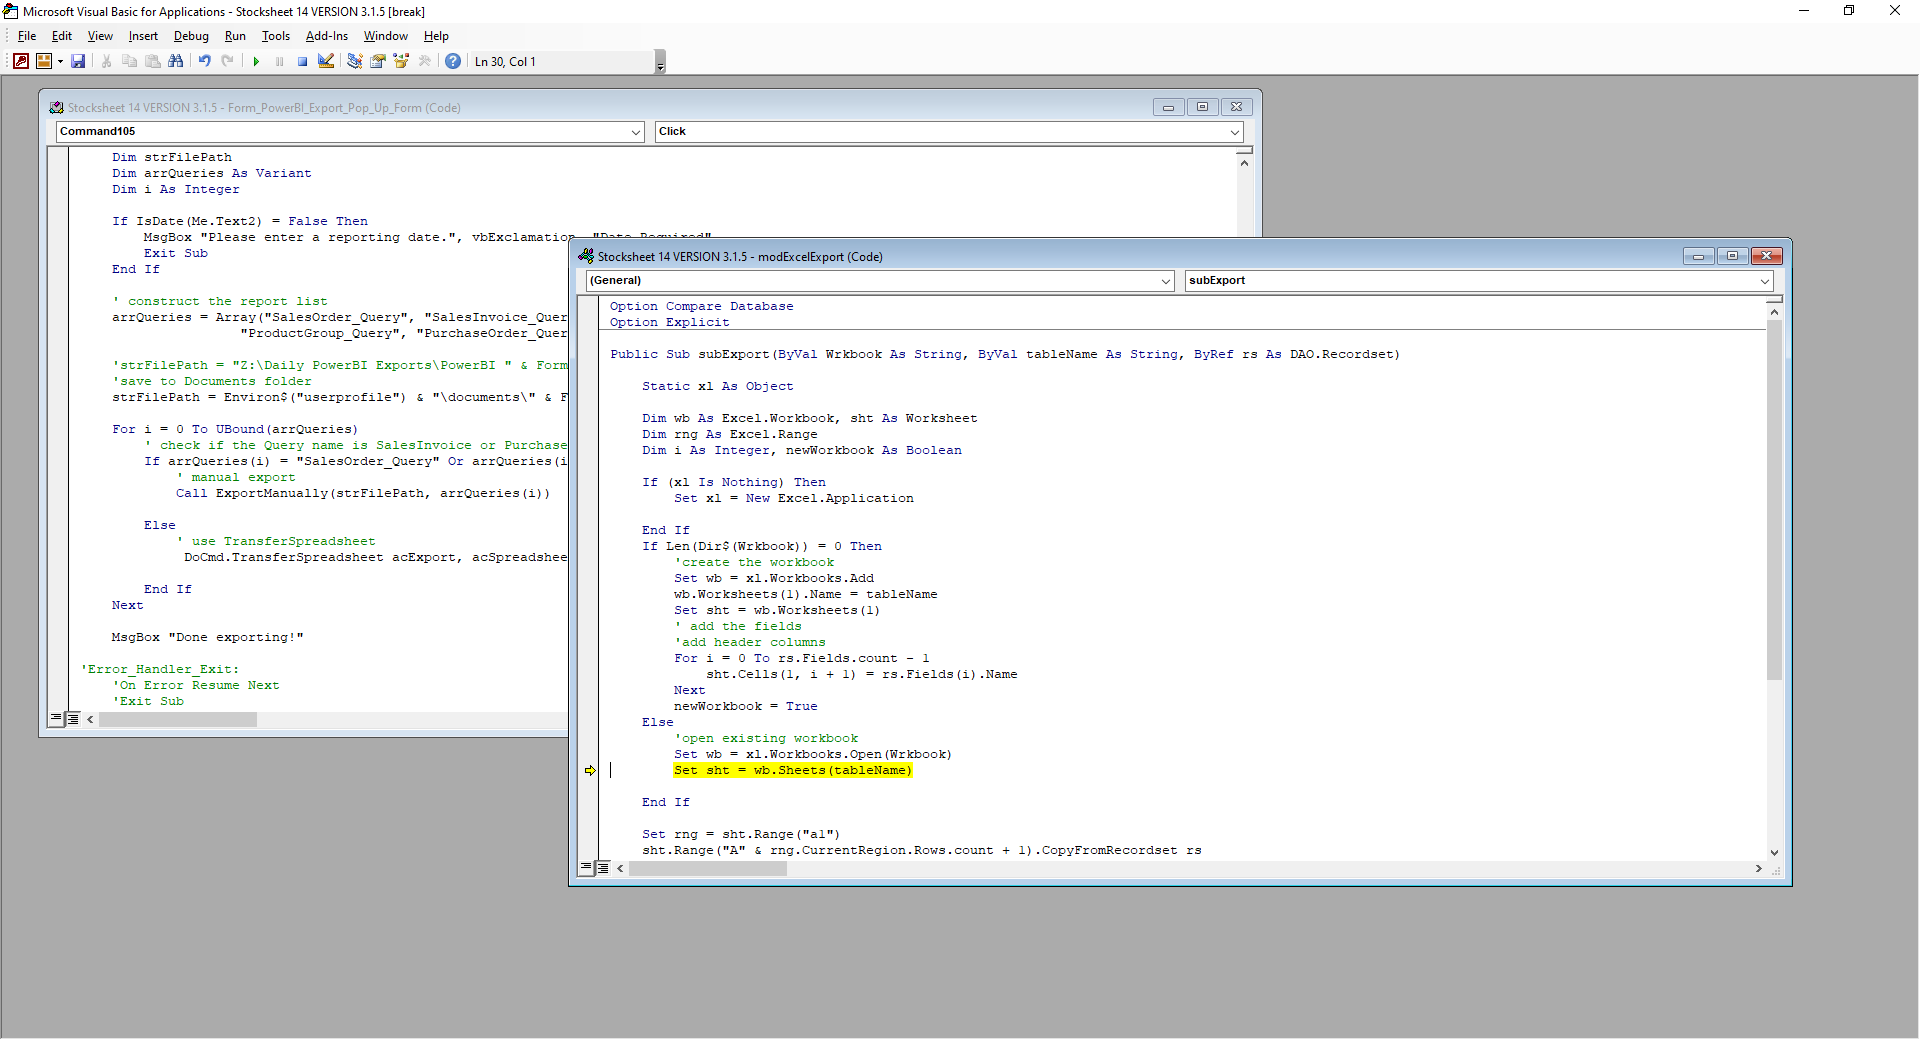Click the Insert Module icon
Image resolution: width=1920 pixels, height=1040 pixels.
[43, 61]
